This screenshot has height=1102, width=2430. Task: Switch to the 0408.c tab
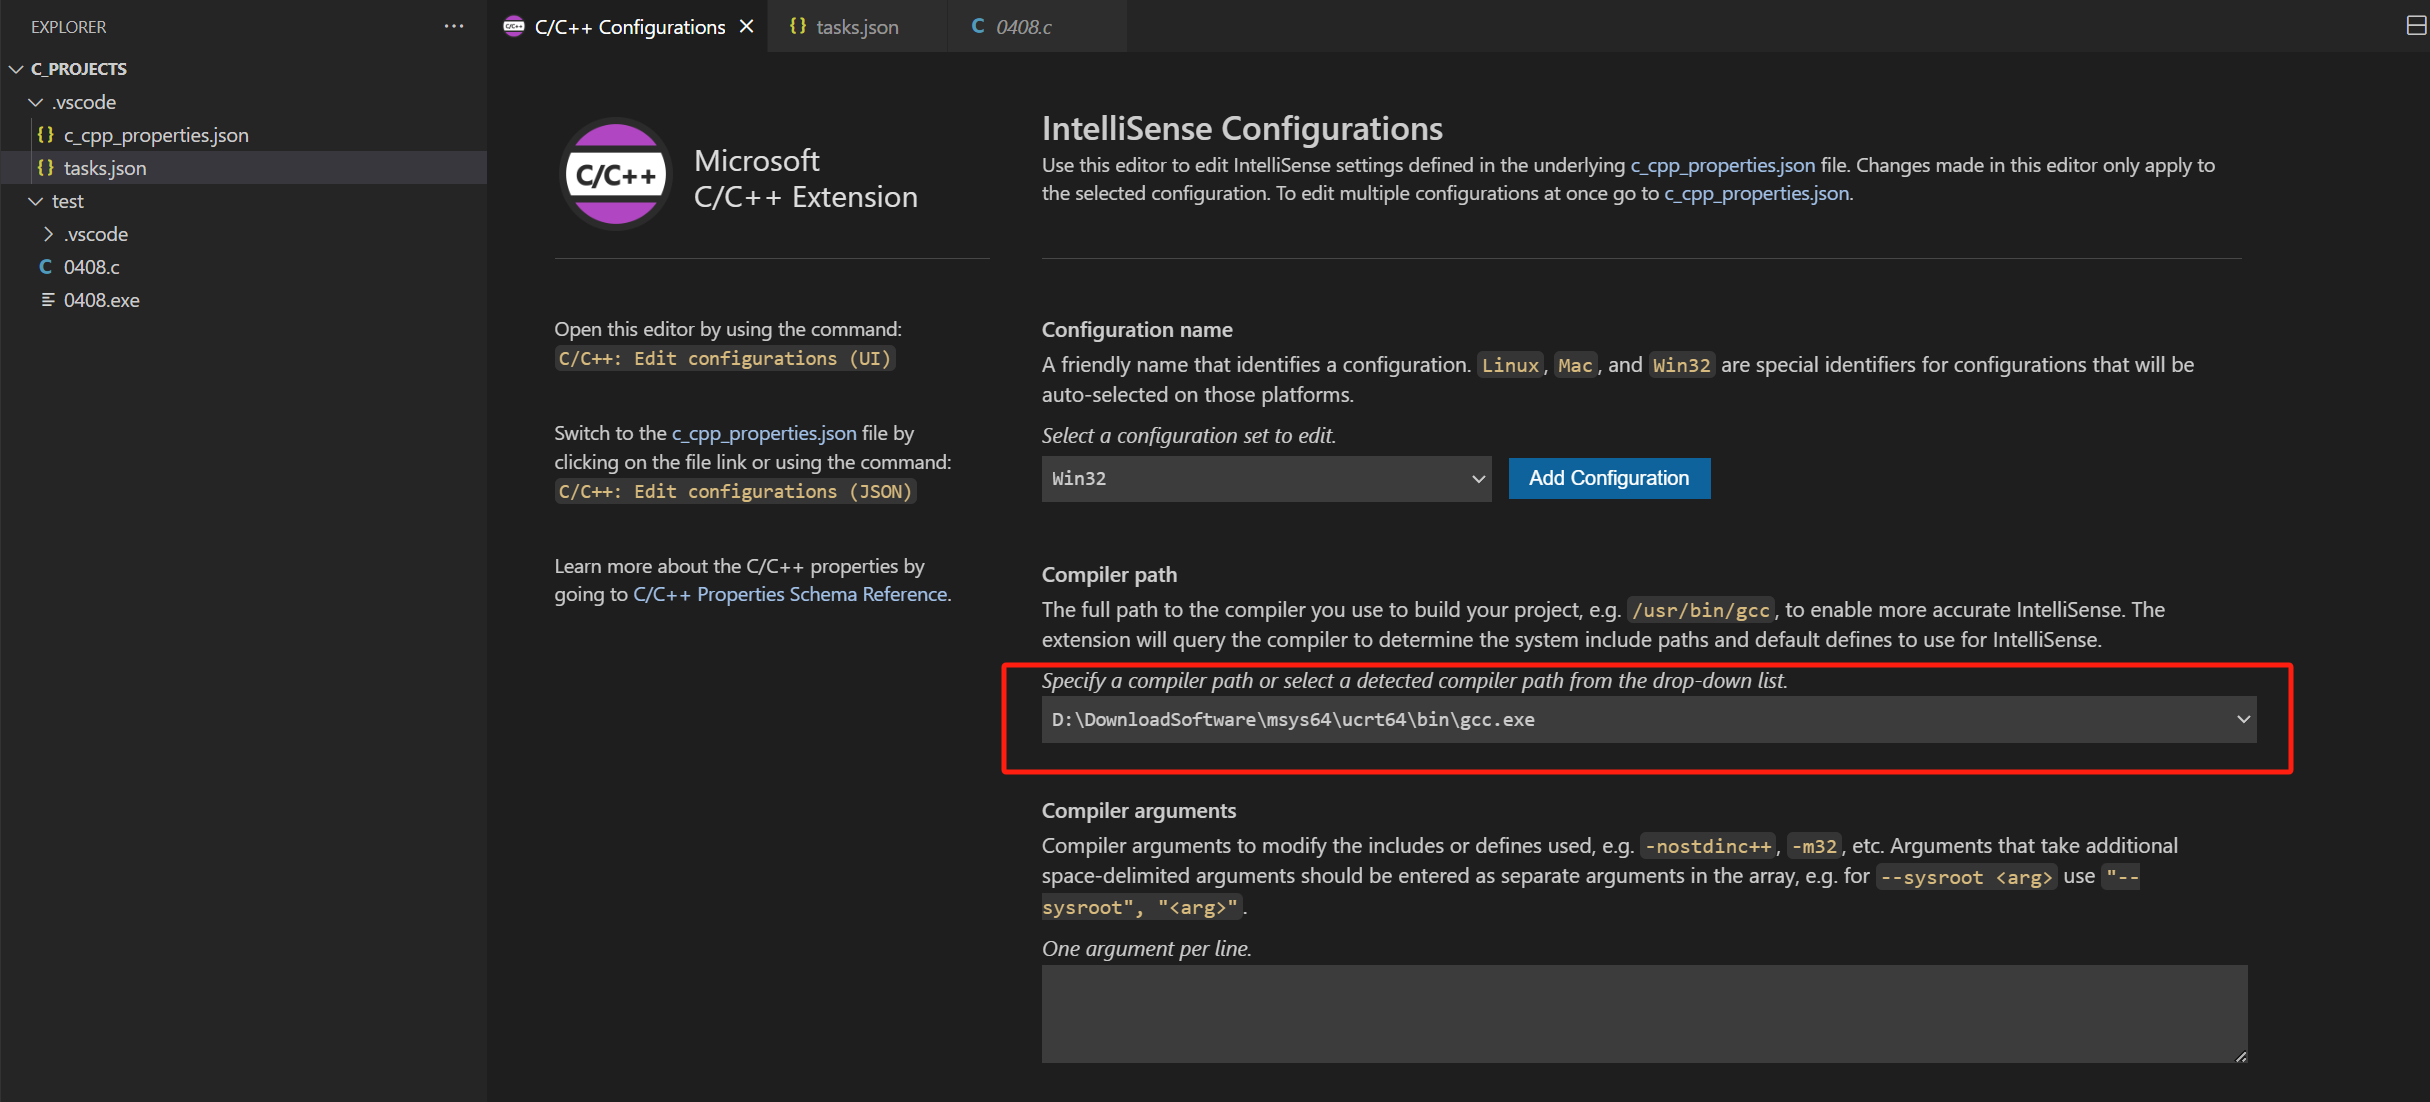[1023, 26]
